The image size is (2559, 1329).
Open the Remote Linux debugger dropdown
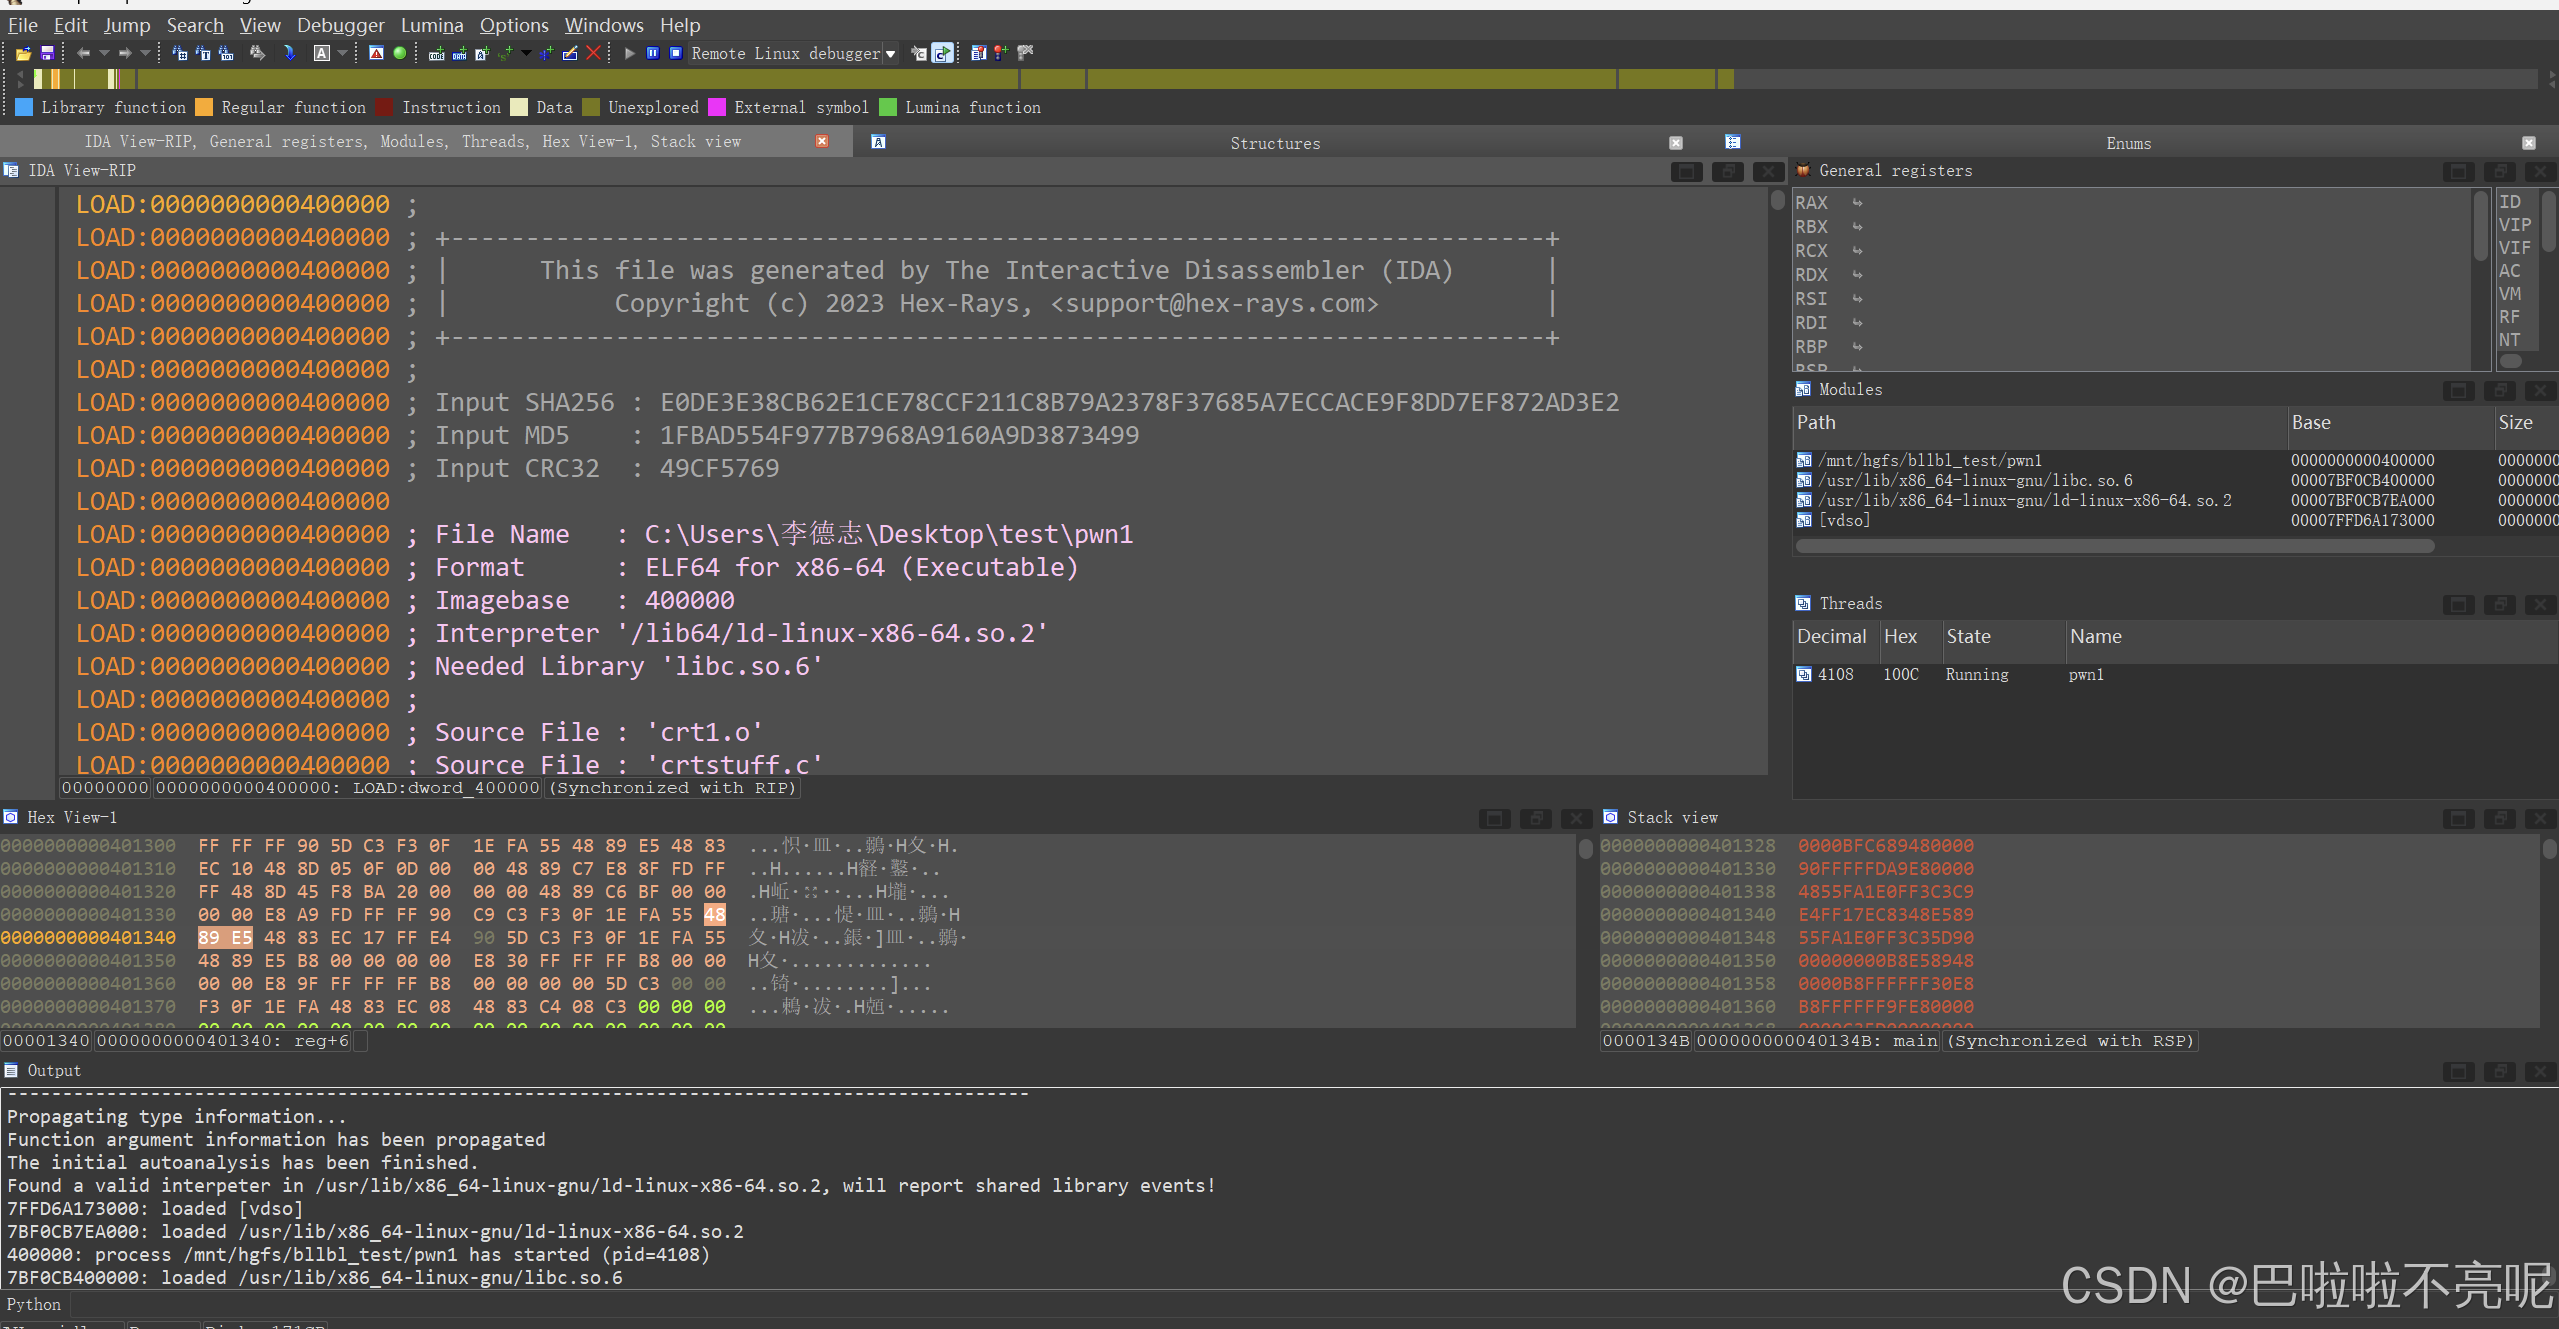890,54
